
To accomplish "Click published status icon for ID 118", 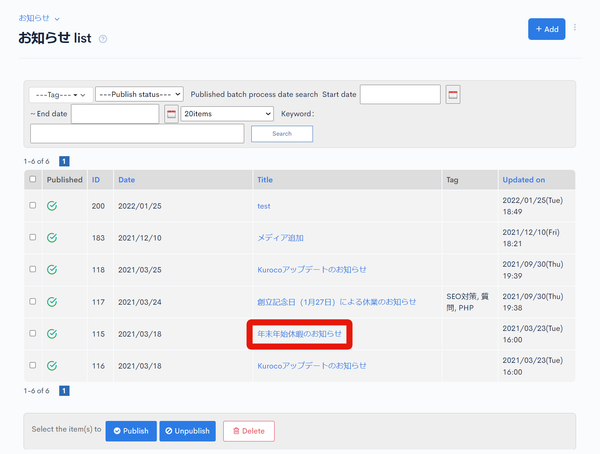I will coord(52,269).
